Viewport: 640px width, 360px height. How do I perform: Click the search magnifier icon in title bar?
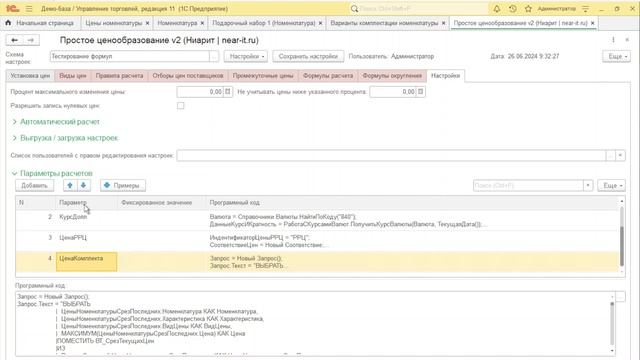(354, 9)
